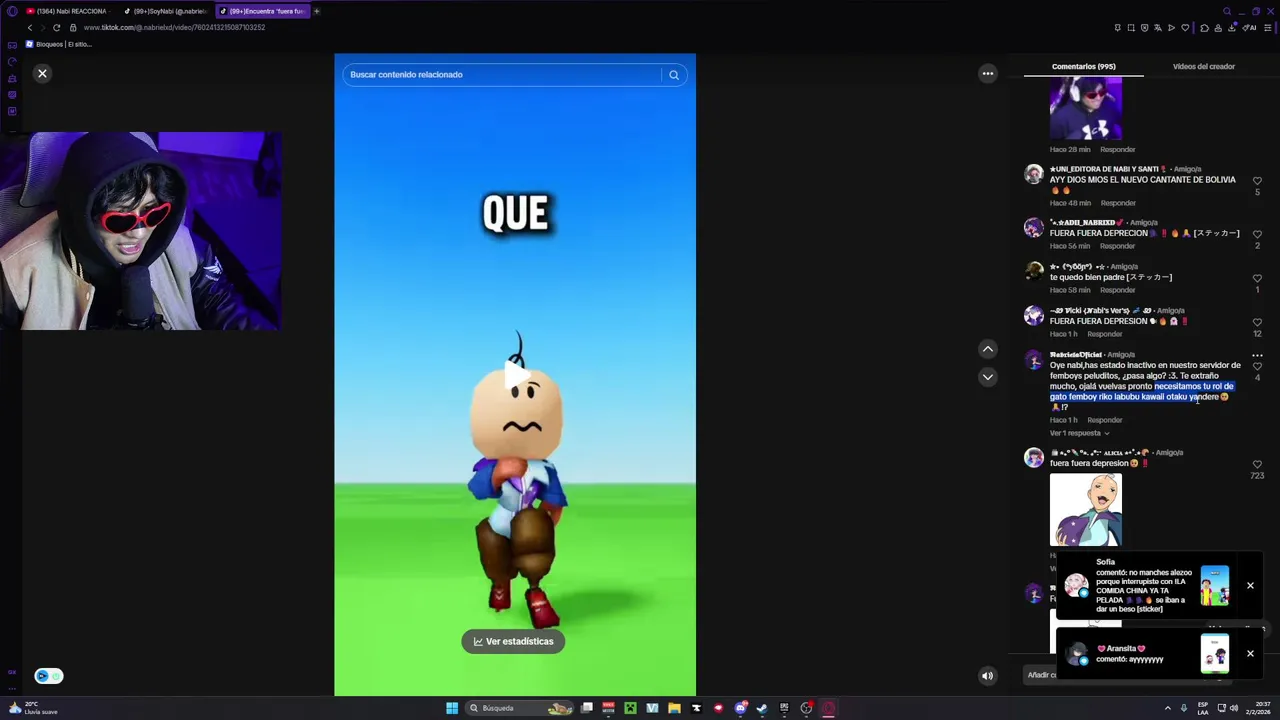Open the sticker image in the alicia comment
This screenshot has height=720, width=1280.
(1085, 510)
